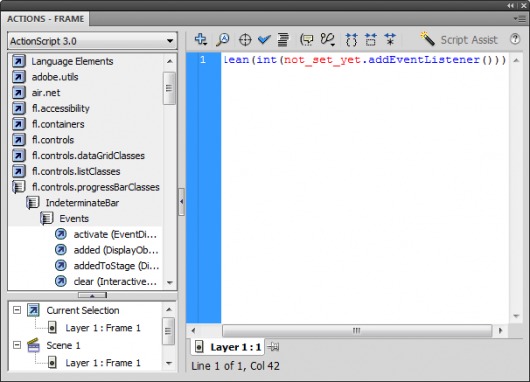Insert a target path with crosshair icon

coord(245,40)
